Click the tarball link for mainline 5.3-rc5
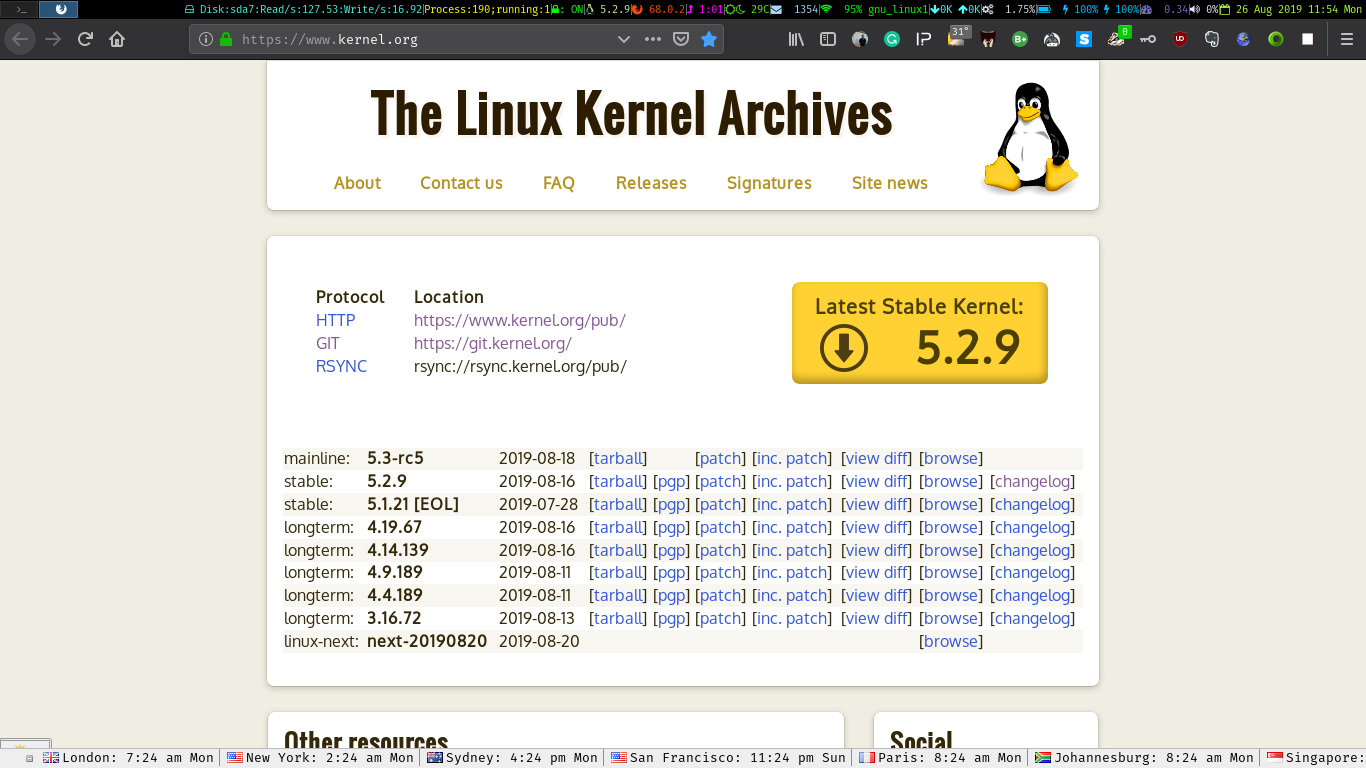The width and height of the screenshot is (1366, 768). point(618,458)
